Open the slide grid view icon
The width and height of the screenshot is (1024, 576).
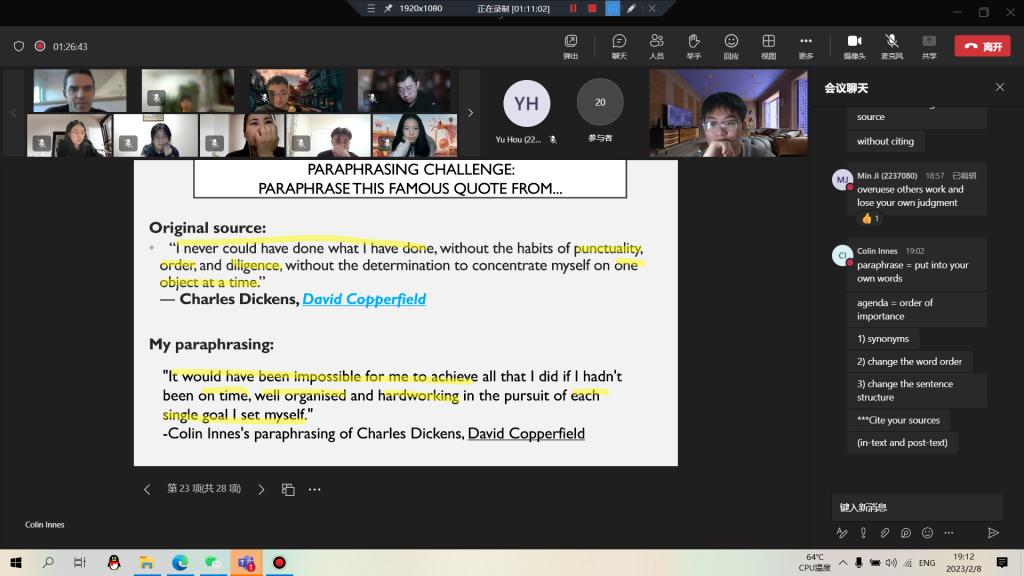pyautogui.click(x=288, y=490)
